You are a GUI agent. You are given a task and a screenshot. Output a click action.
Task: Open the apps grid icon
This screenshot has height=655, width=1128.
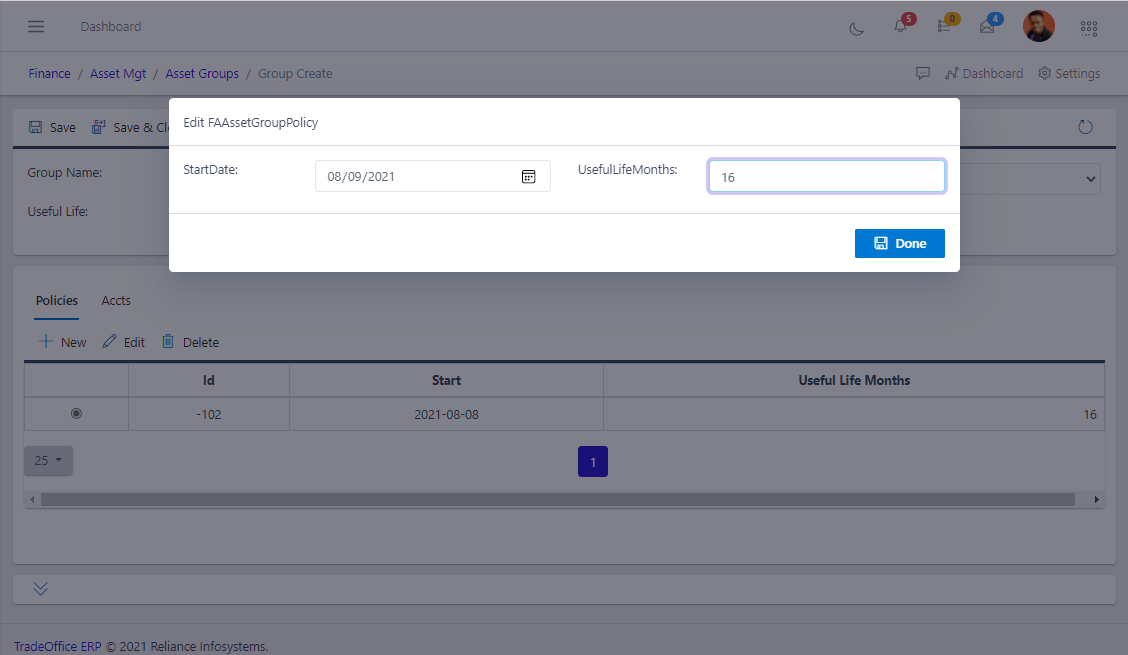coord(1089,28)
